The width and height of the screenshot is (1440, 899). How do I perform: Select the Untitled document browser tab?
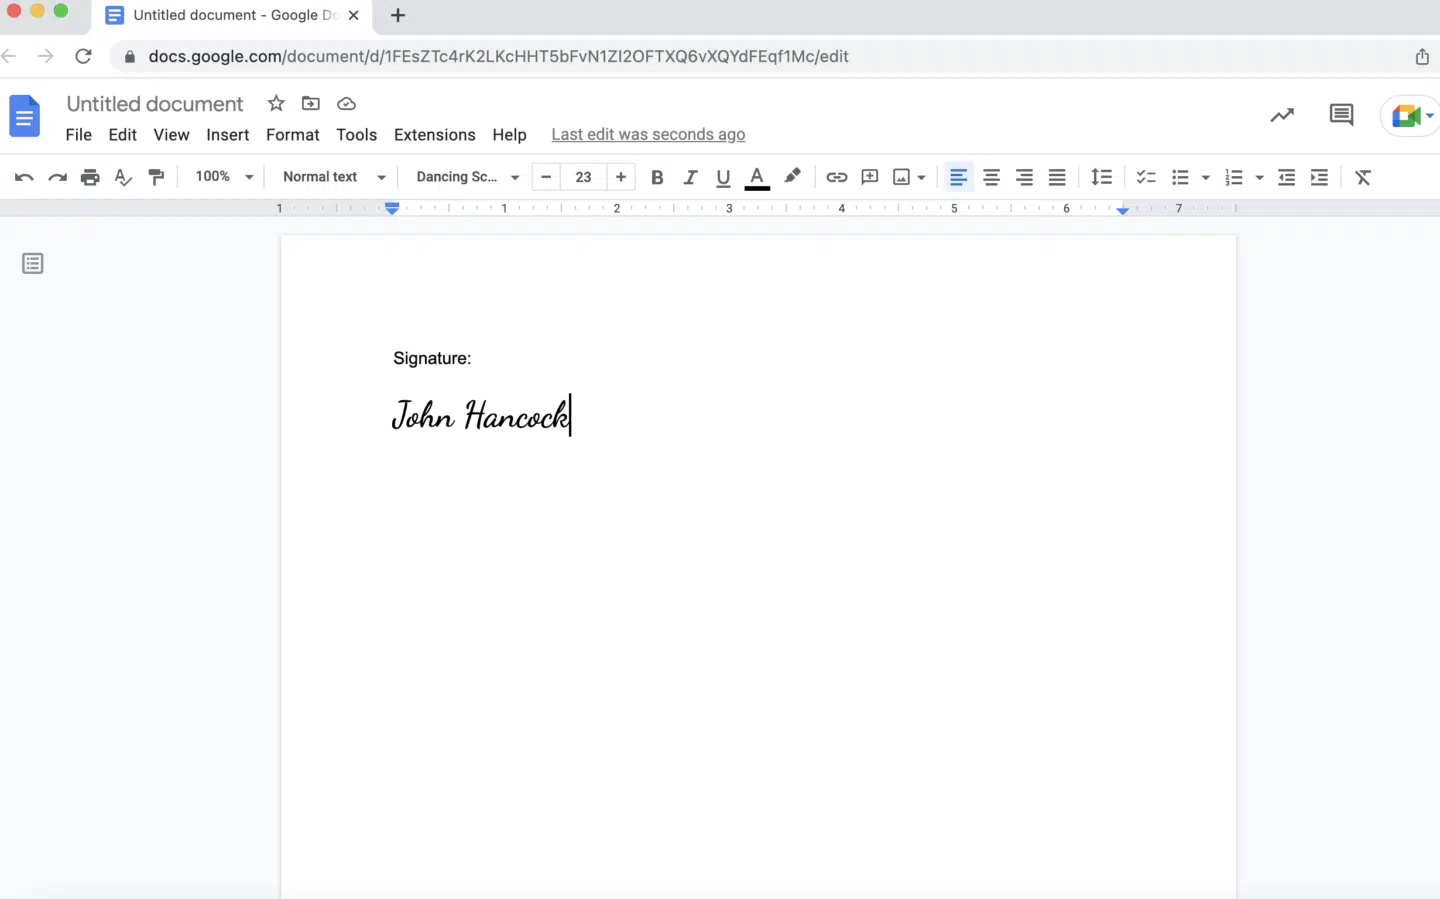click(233, 15)
